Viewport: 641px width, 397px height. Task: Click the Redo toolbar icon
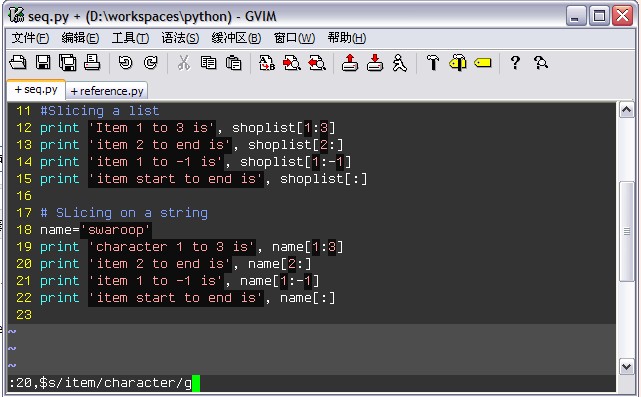[150, 63]
